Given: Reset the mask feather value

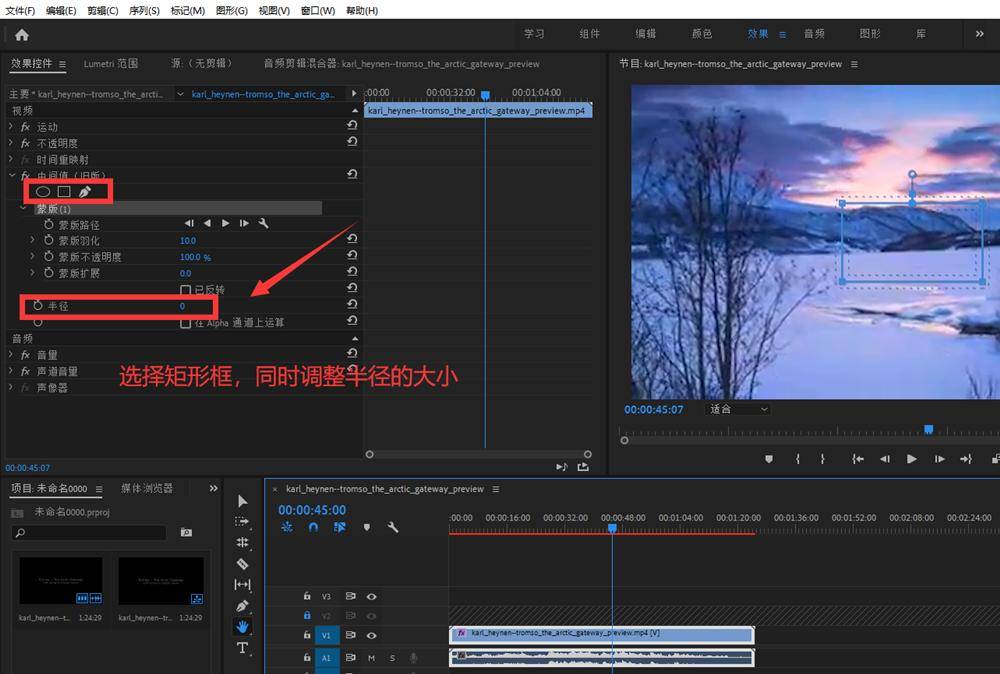Looking at the screenshot, I should click(352, 239).
